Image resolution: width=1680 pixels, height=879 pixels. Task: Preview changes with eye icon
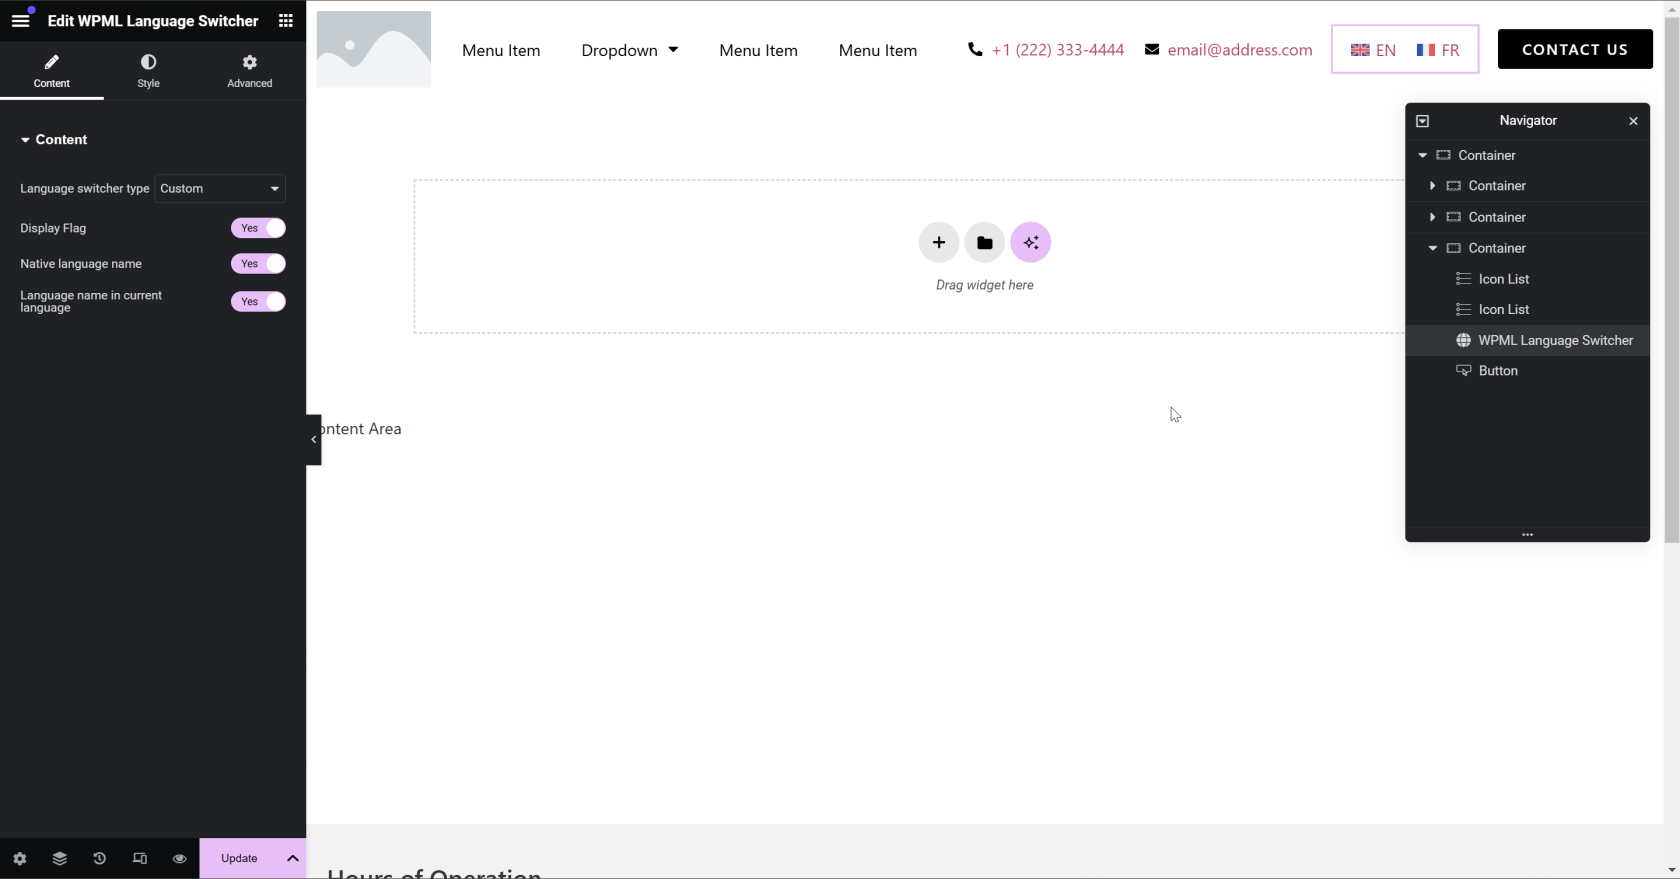(180, 858)
